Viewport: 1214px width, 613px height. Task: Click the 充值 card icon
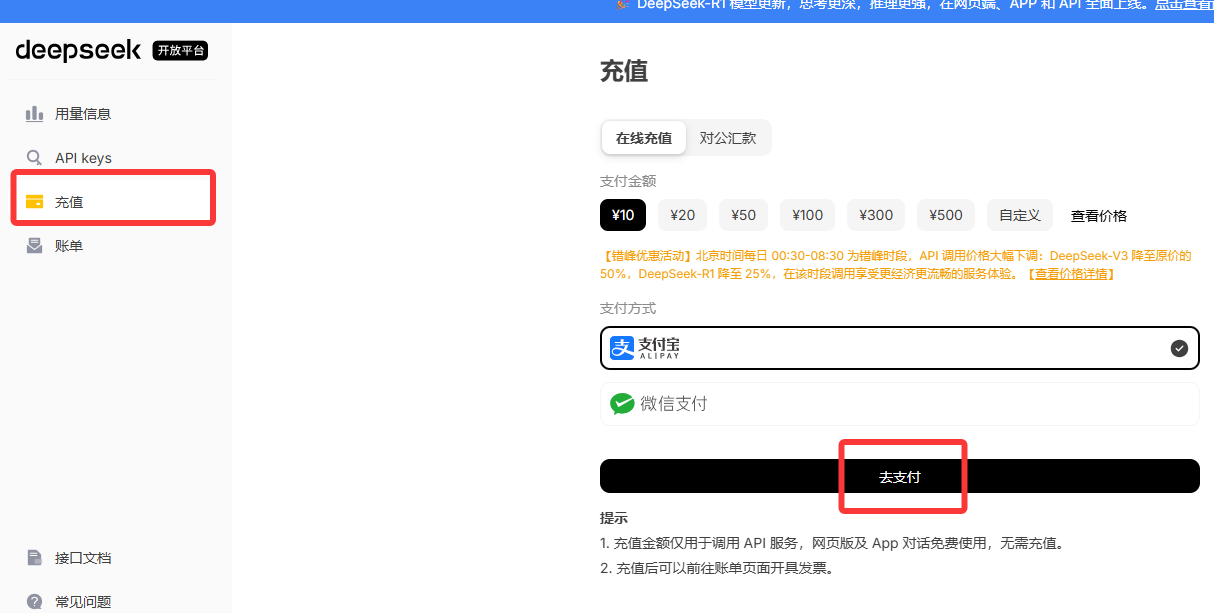pyautogui.click(x=35, y=201)
